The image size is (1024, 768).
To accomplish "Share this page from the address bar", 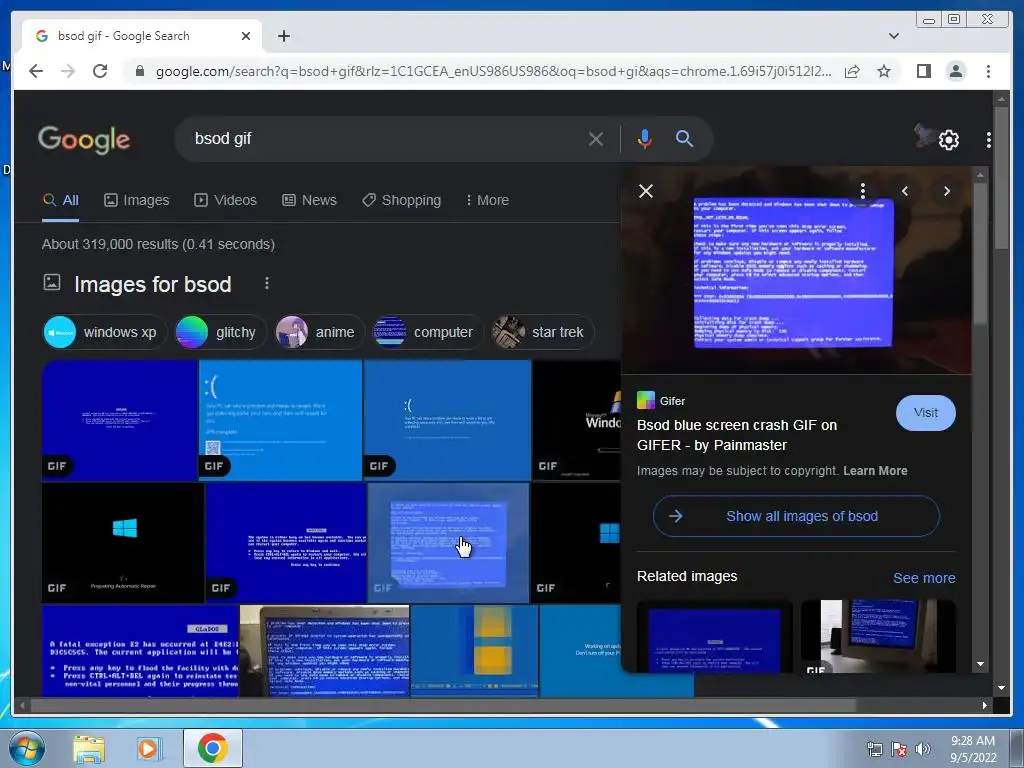I will (852, 71).
